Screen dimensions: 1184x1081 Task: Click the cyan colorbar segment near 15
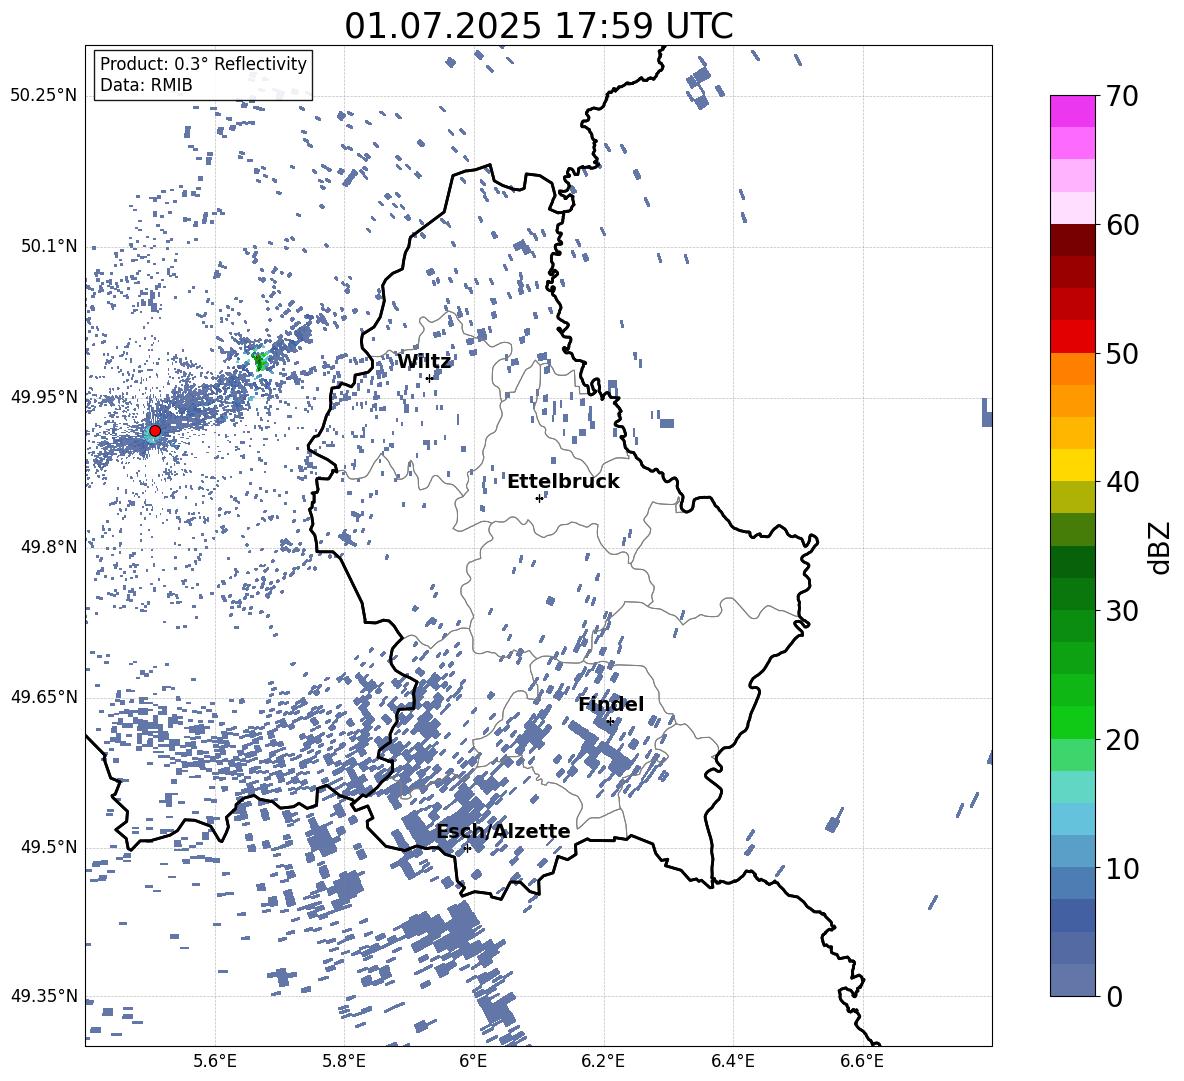coord(1072,787)
